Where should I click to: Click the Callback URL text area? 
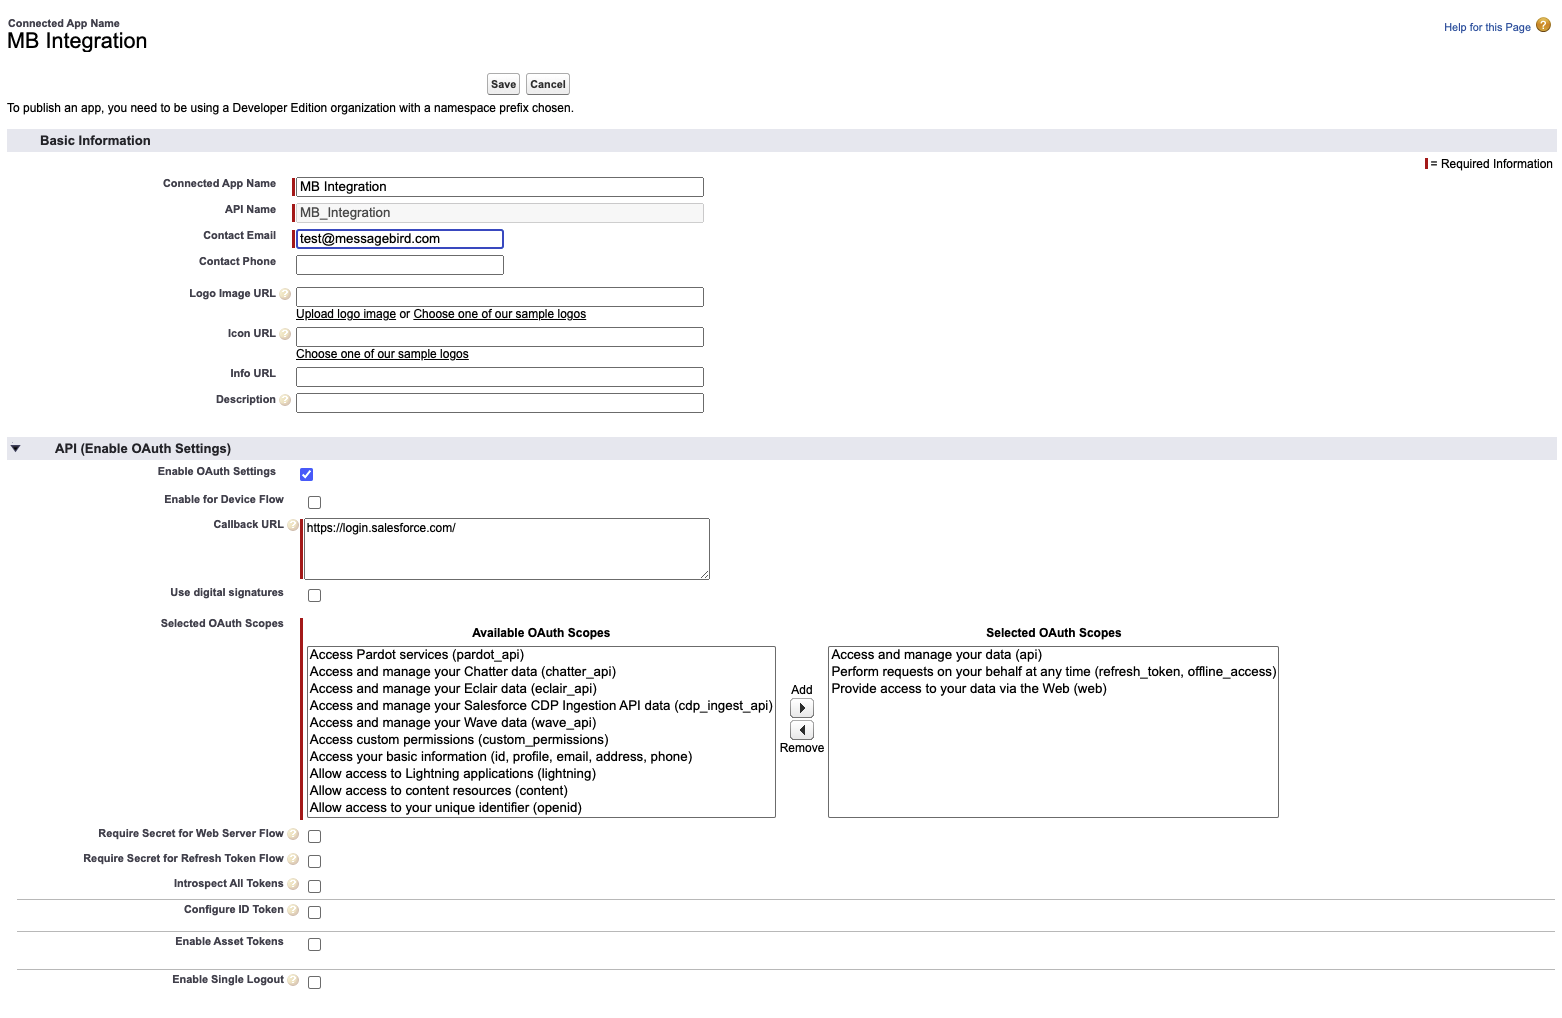[507, 549]
